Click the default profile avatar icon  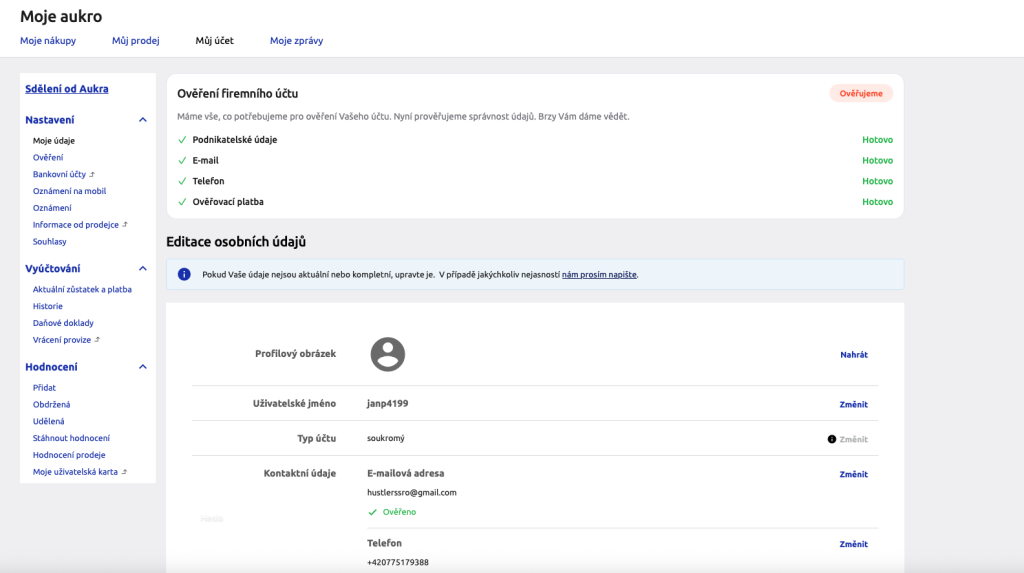click(387, 354)
